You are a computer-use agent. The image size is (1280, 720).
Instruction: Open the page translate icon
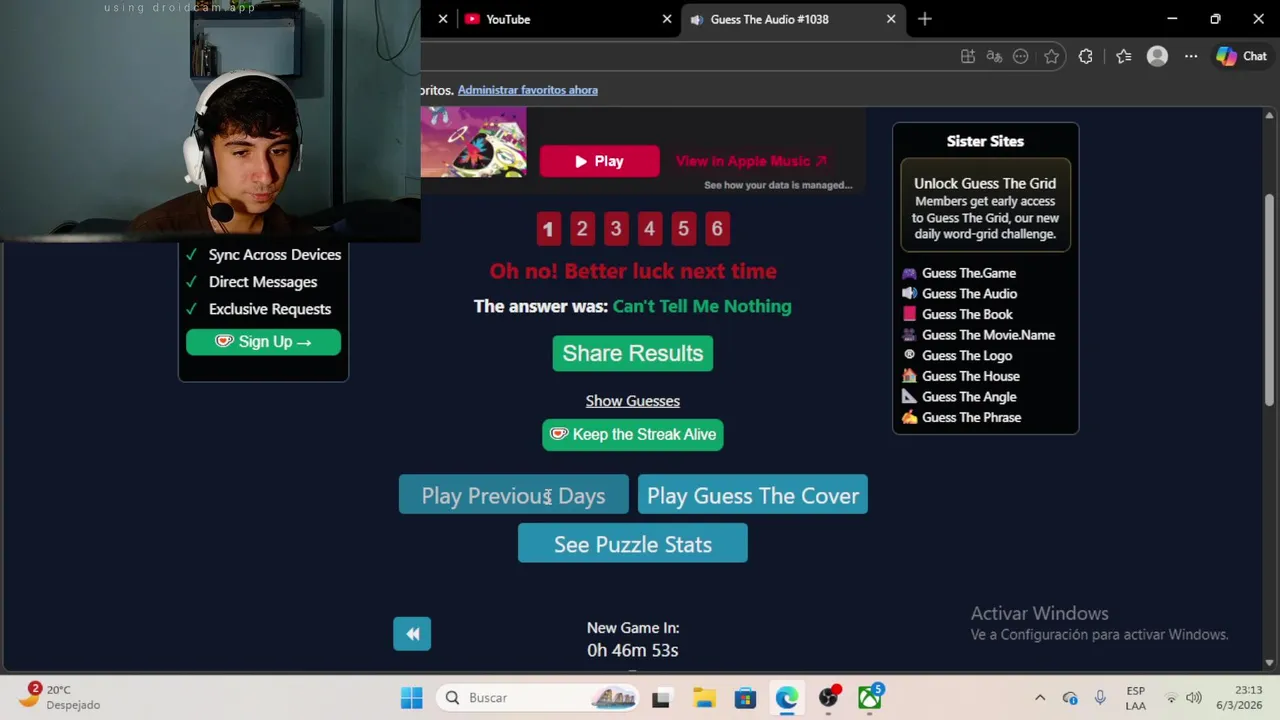point(994,57)
